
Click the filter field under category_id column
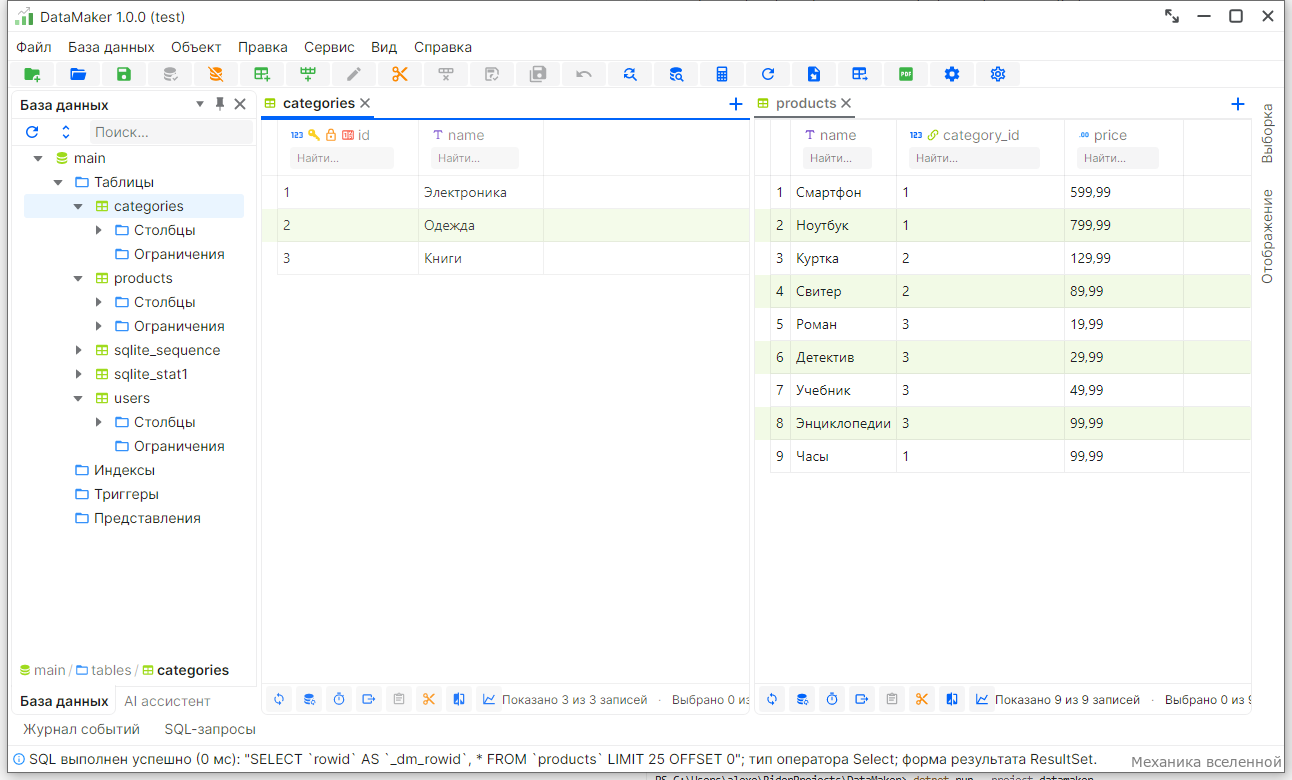974,158
